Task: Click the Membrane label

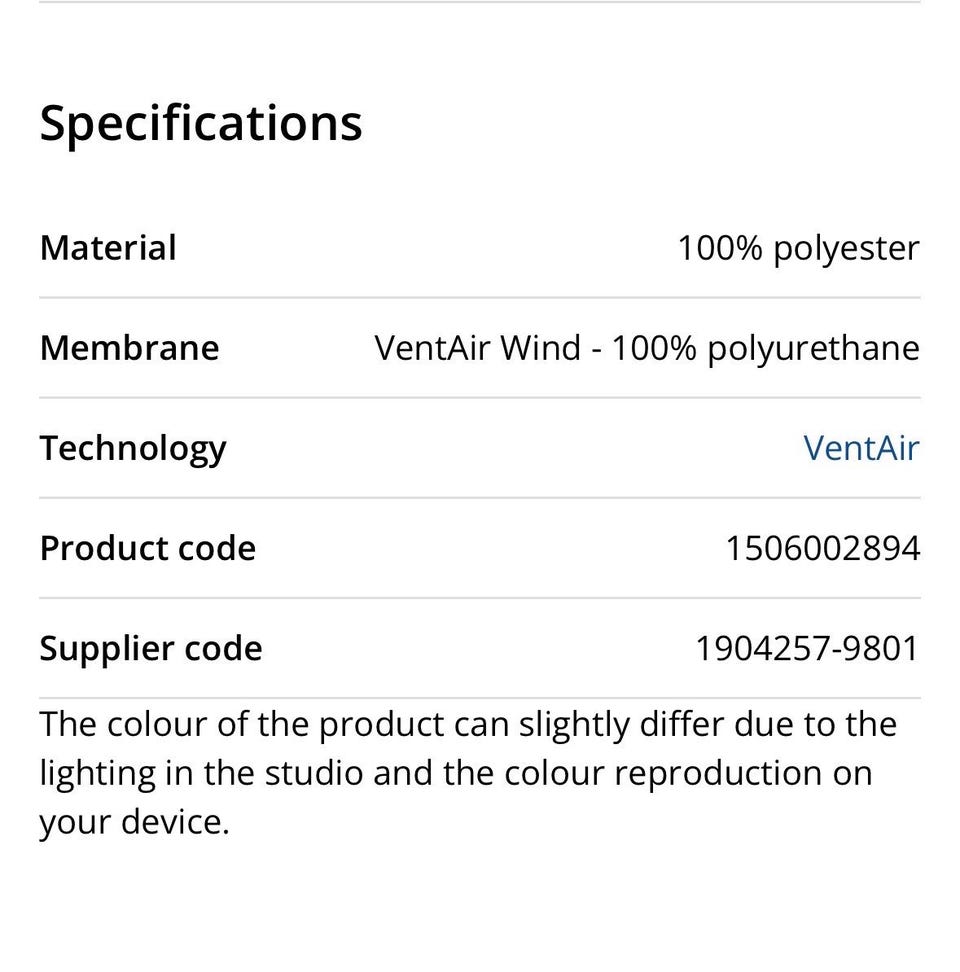Action: point(130,347)
